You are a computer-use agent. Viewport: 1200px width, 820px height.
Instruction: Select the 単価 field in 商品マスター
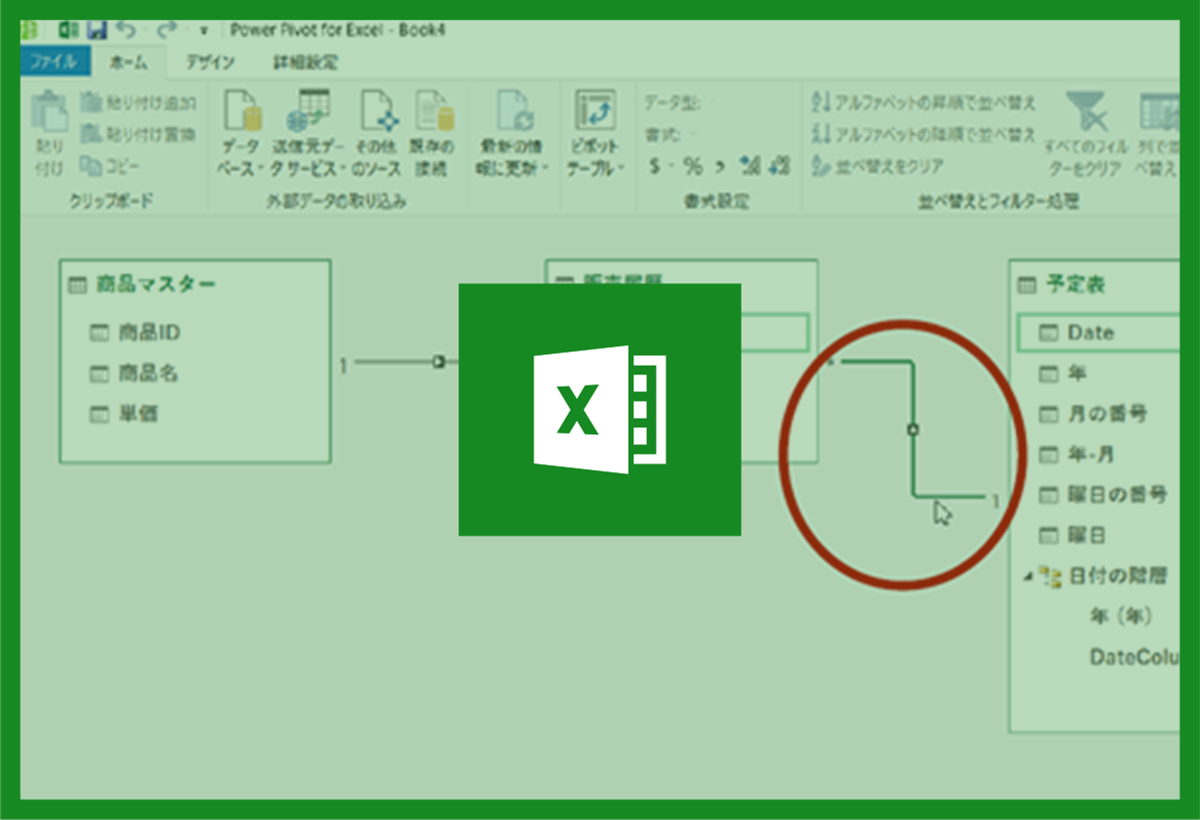(x=138, y=413)
